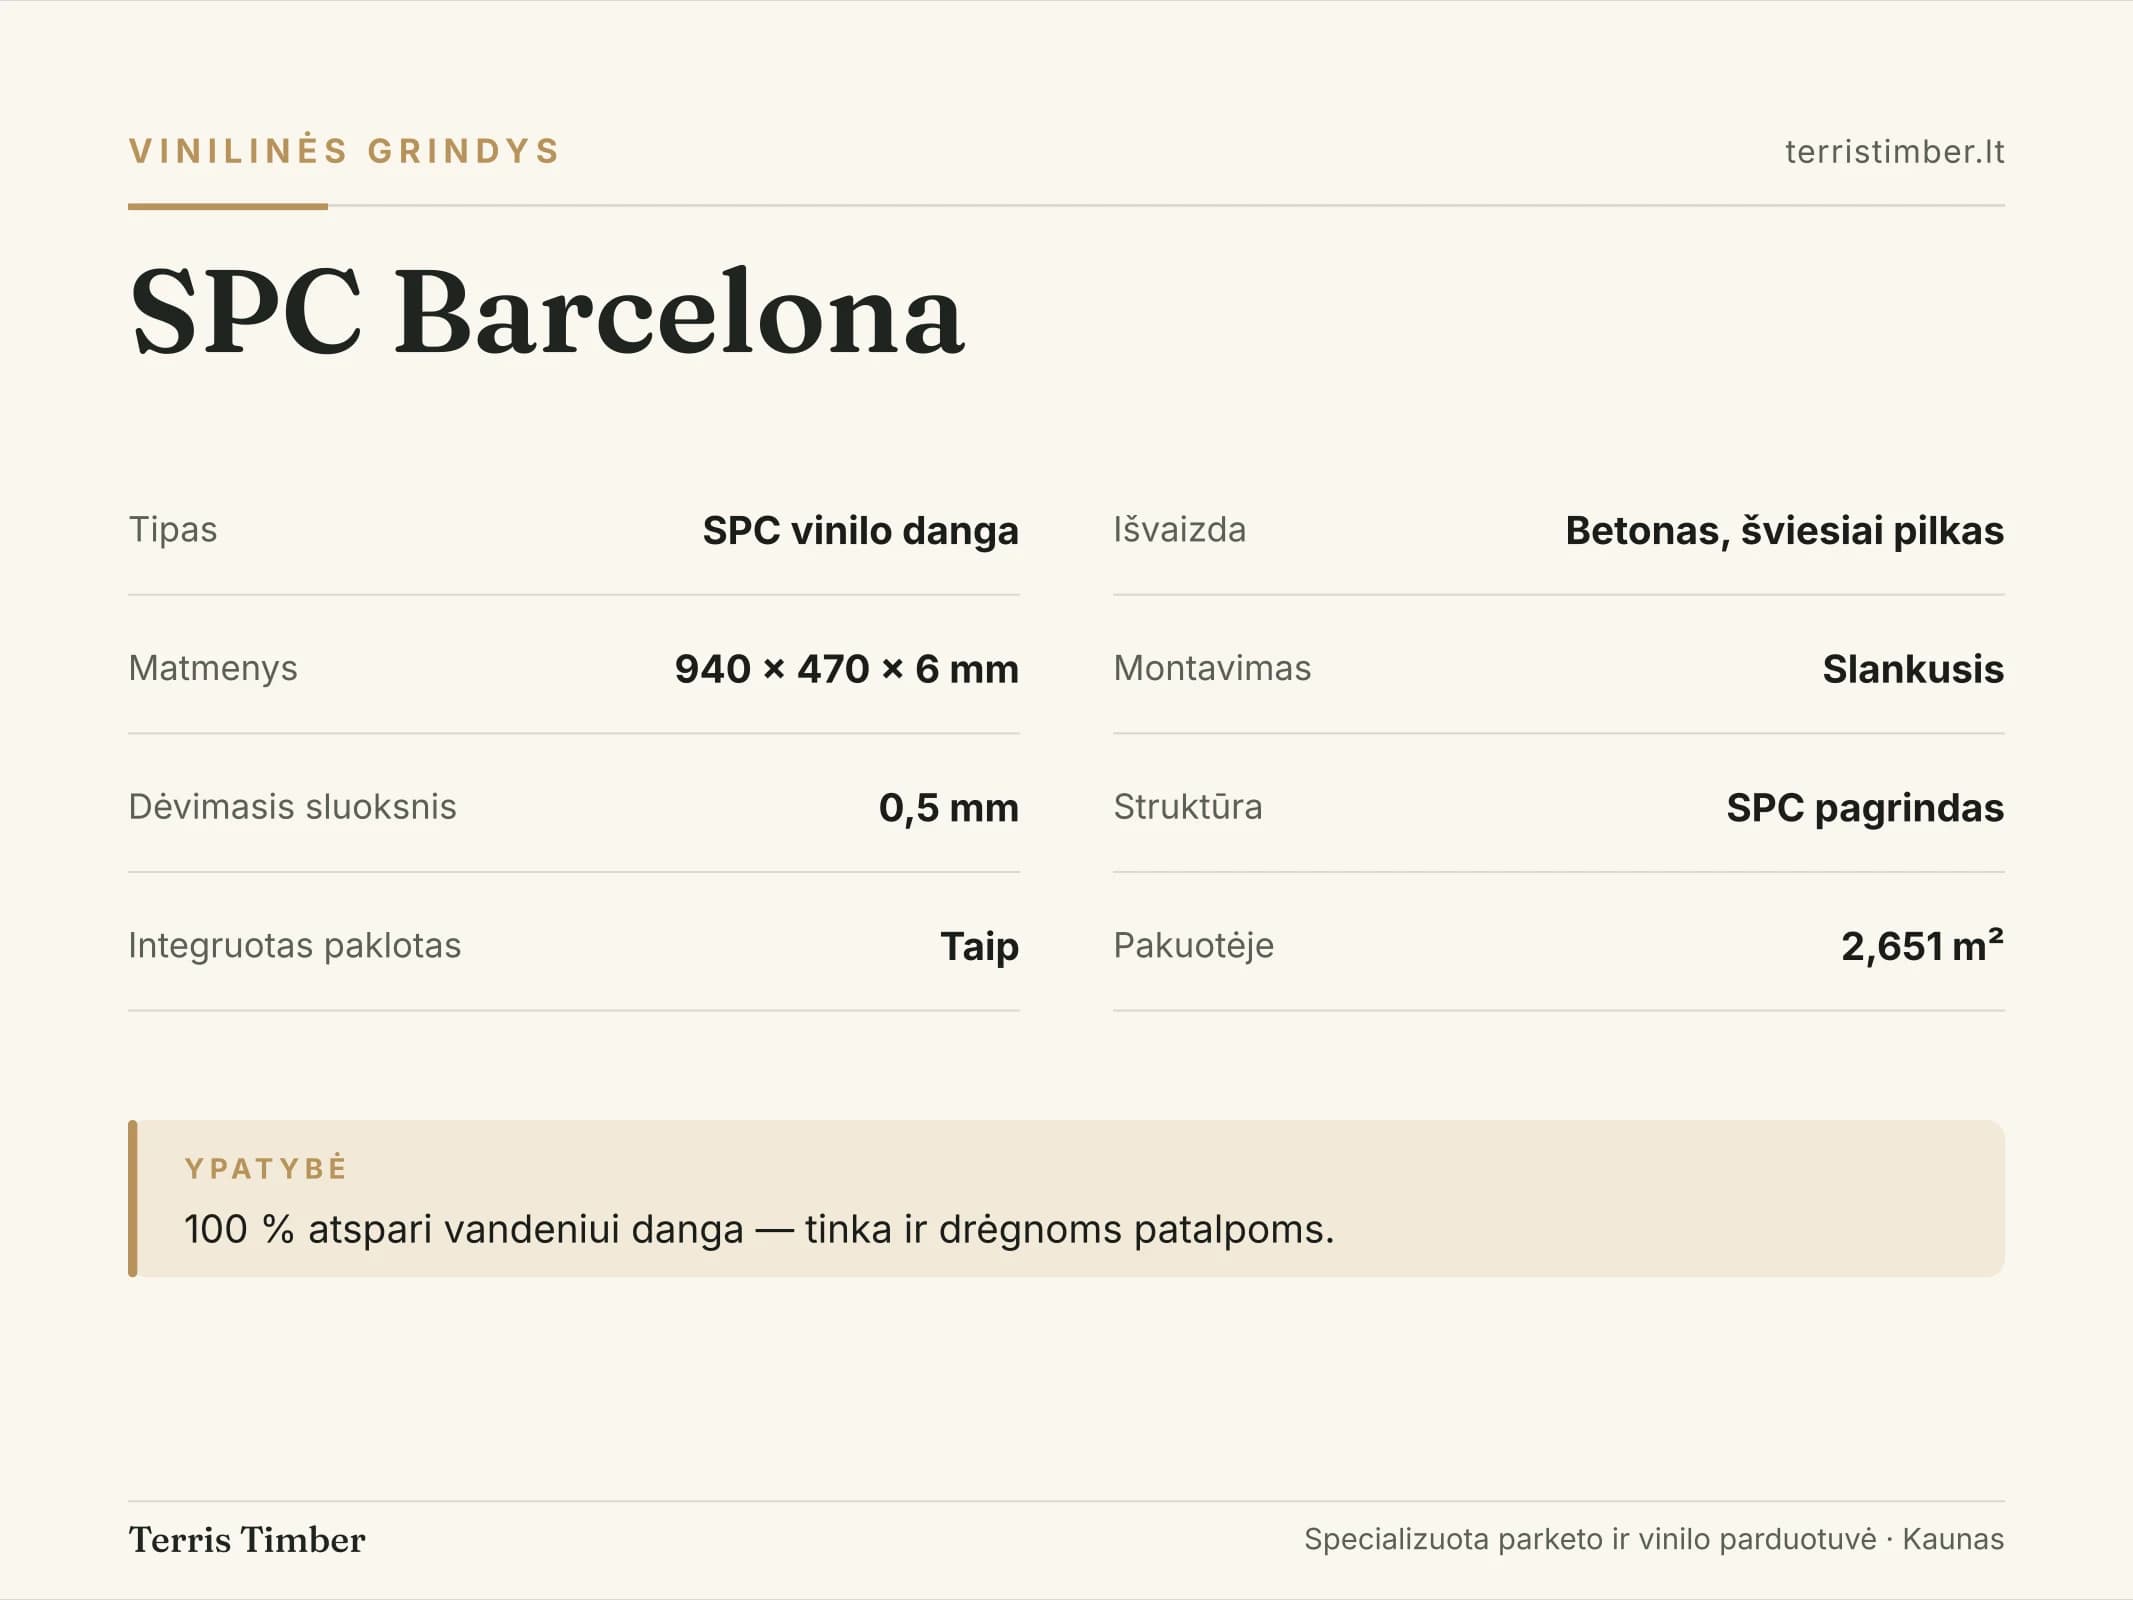The width and height of the screenshot is (2133, 1600).
Task: Select the Integruotas paklotas label
Action: pos(294,945)
